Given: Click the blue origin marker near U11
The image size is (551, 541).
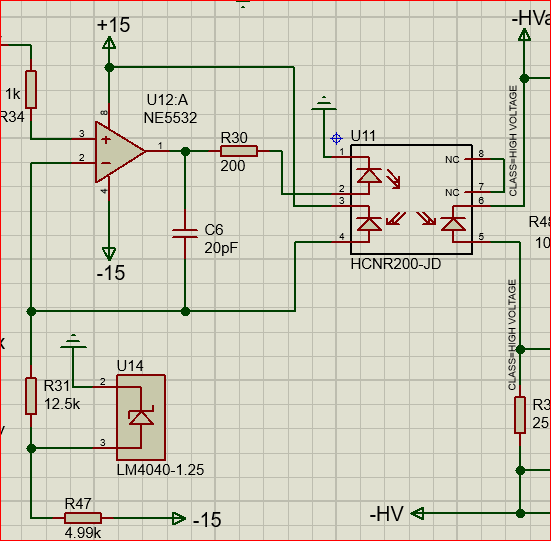Looking at the screenshot, I should [x=336, y=138].
